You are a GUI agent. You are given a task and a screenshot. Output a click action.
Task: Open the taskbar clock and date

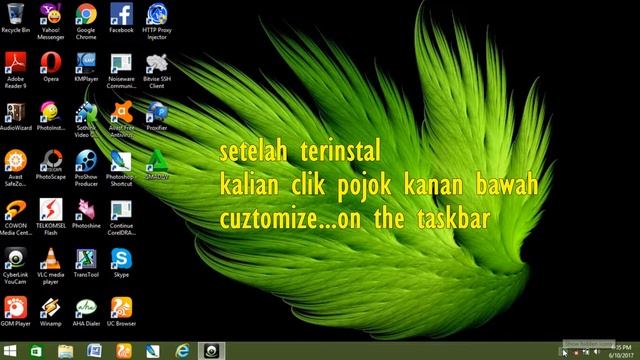click(x=621, y=351)
